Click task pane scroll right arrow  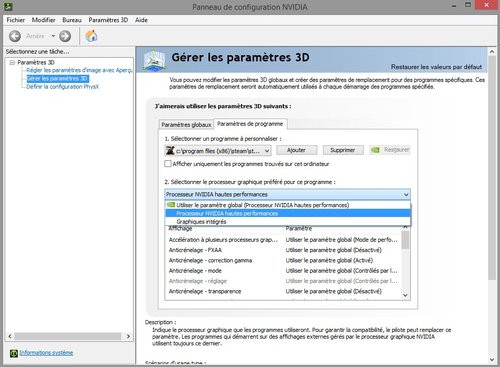pyautogui.click(x=128, y=336)
